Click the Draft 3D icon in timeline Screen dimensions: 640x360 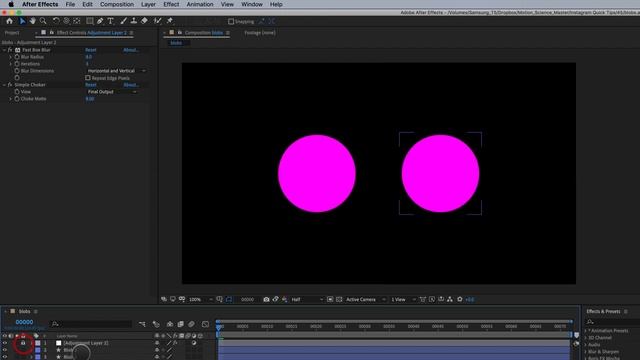[x=156, y=324]
